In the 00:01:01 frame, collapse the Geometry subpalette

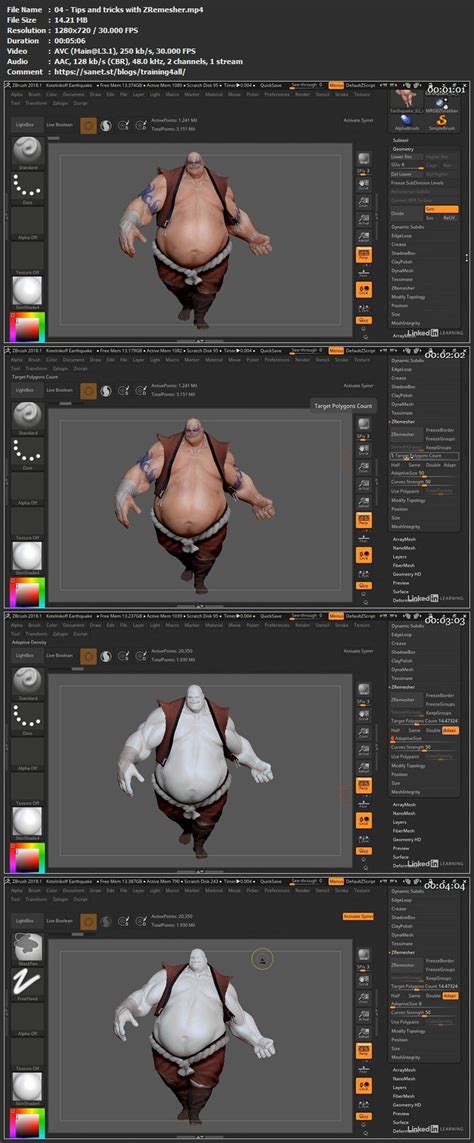tap(403, 149)
